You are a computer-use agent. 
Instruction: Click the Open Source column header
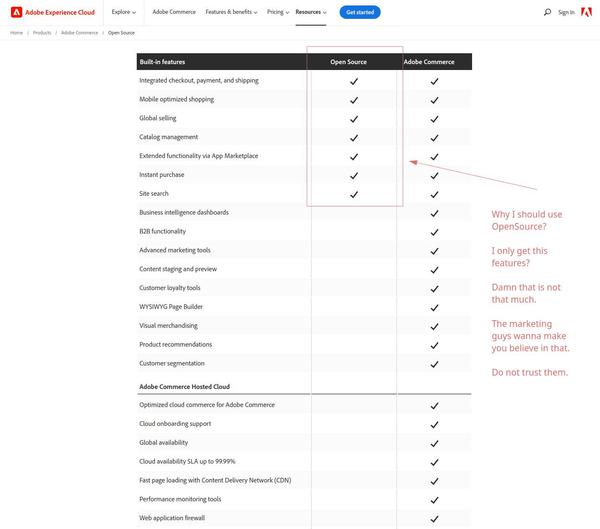(x=349, y=62)
